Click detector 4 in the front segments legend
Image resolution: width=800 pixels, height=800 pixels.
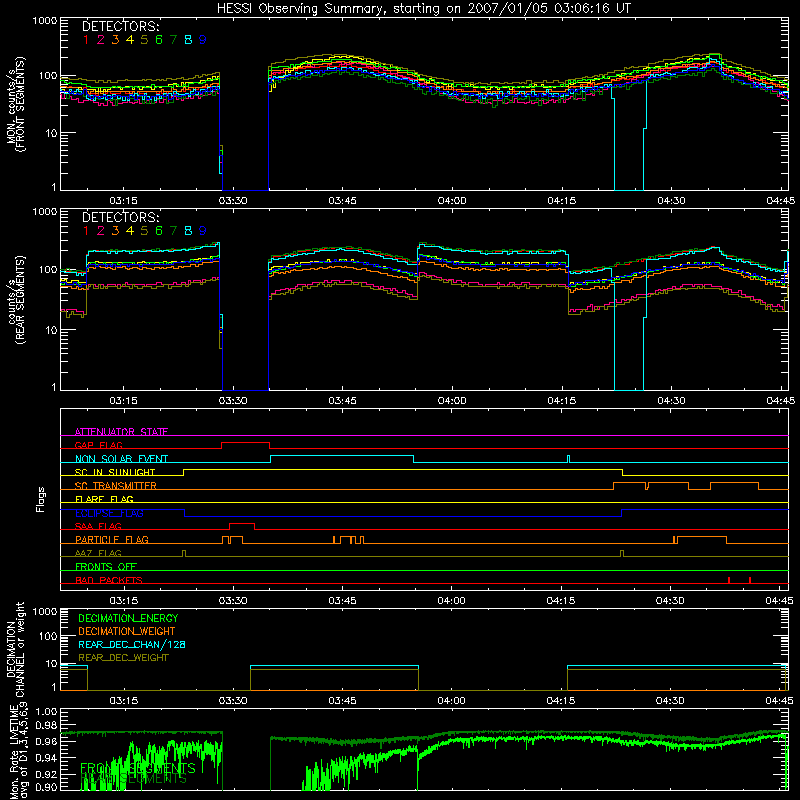(130, 40)
